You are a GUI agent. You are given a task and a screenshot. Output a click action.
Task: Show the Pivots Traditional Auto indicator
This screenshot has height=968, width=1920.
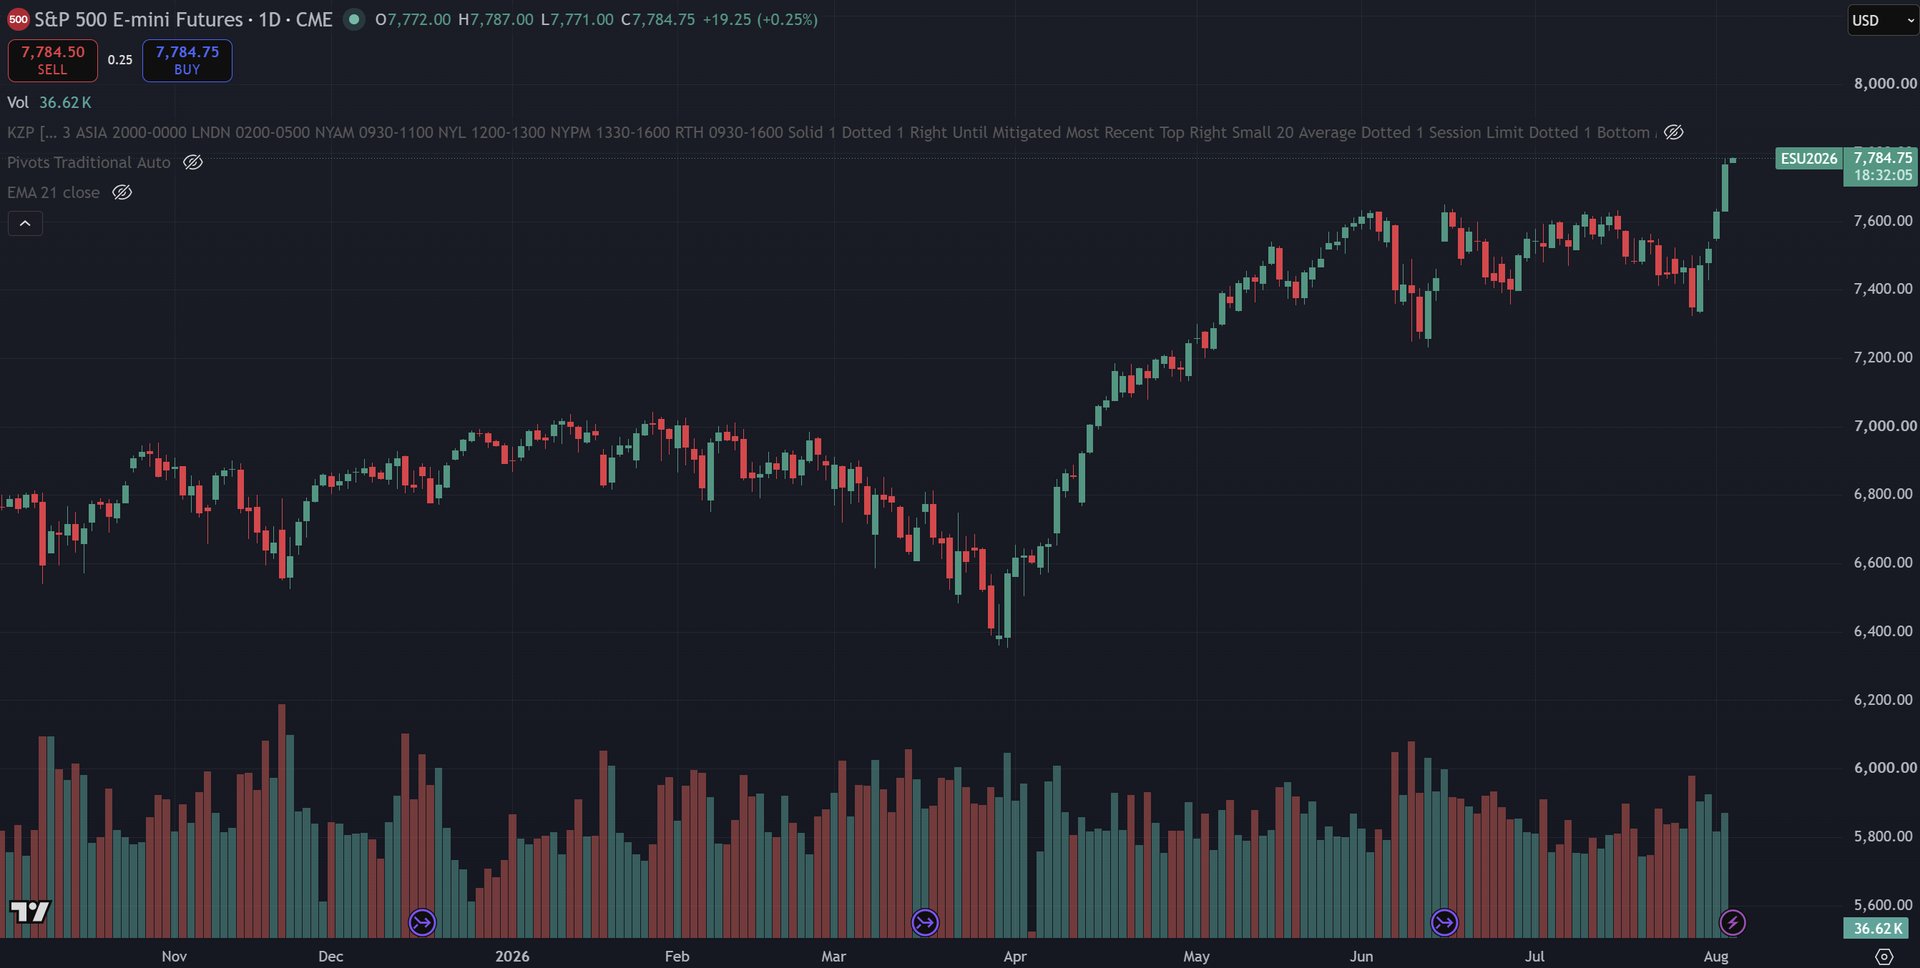(x=193, y=162)
